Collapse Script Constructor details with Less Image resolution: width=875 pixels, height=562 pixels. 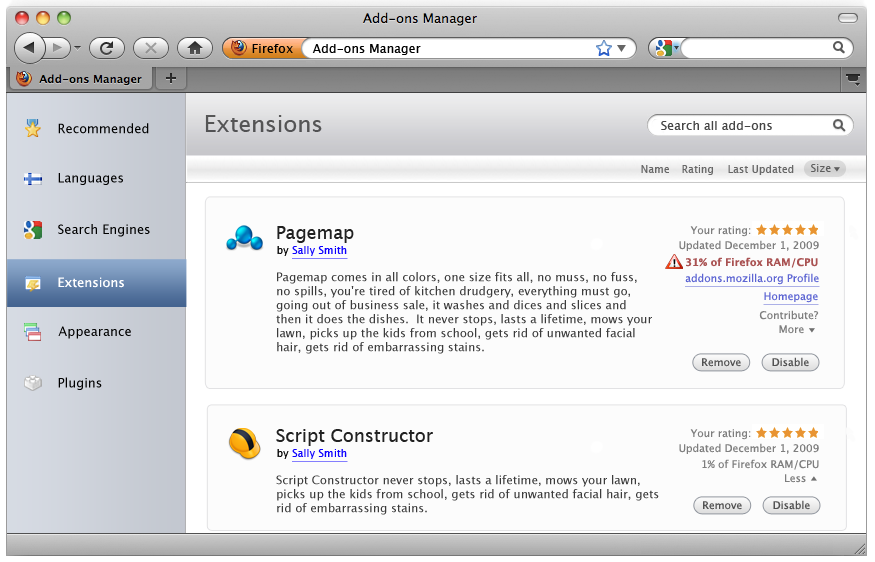[800, 479]
